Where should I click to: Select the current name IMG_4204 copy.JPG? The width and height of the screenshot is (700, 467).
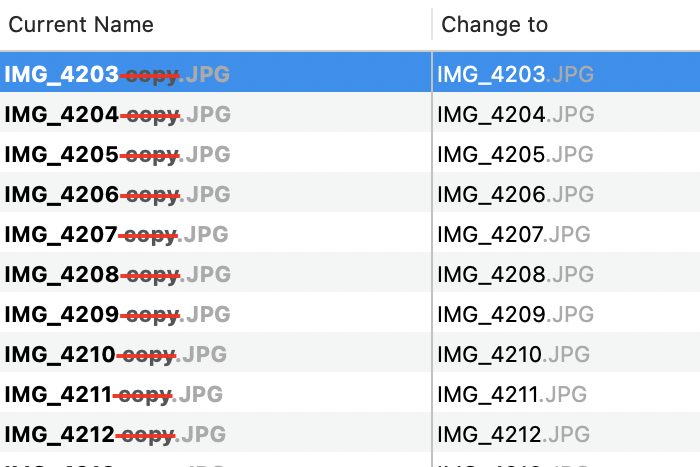[117, 115]
